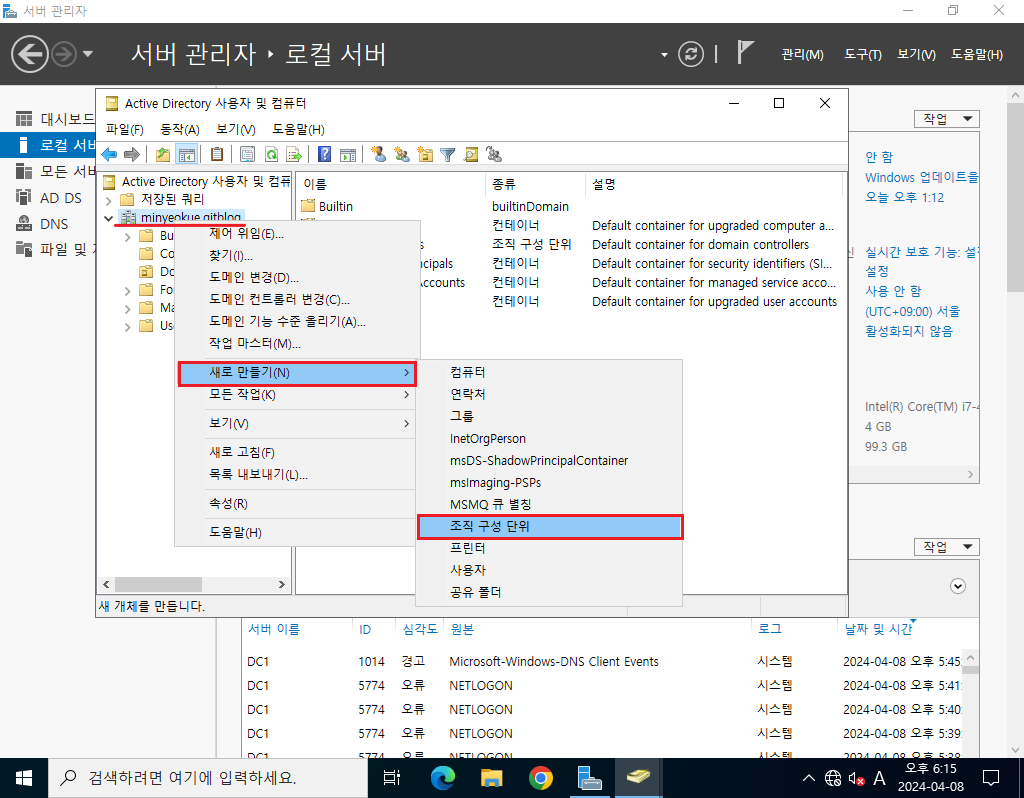Choose 새로 고침(F) in context menu
This screenshot has width=1024, height=798.
pos(296,453)
